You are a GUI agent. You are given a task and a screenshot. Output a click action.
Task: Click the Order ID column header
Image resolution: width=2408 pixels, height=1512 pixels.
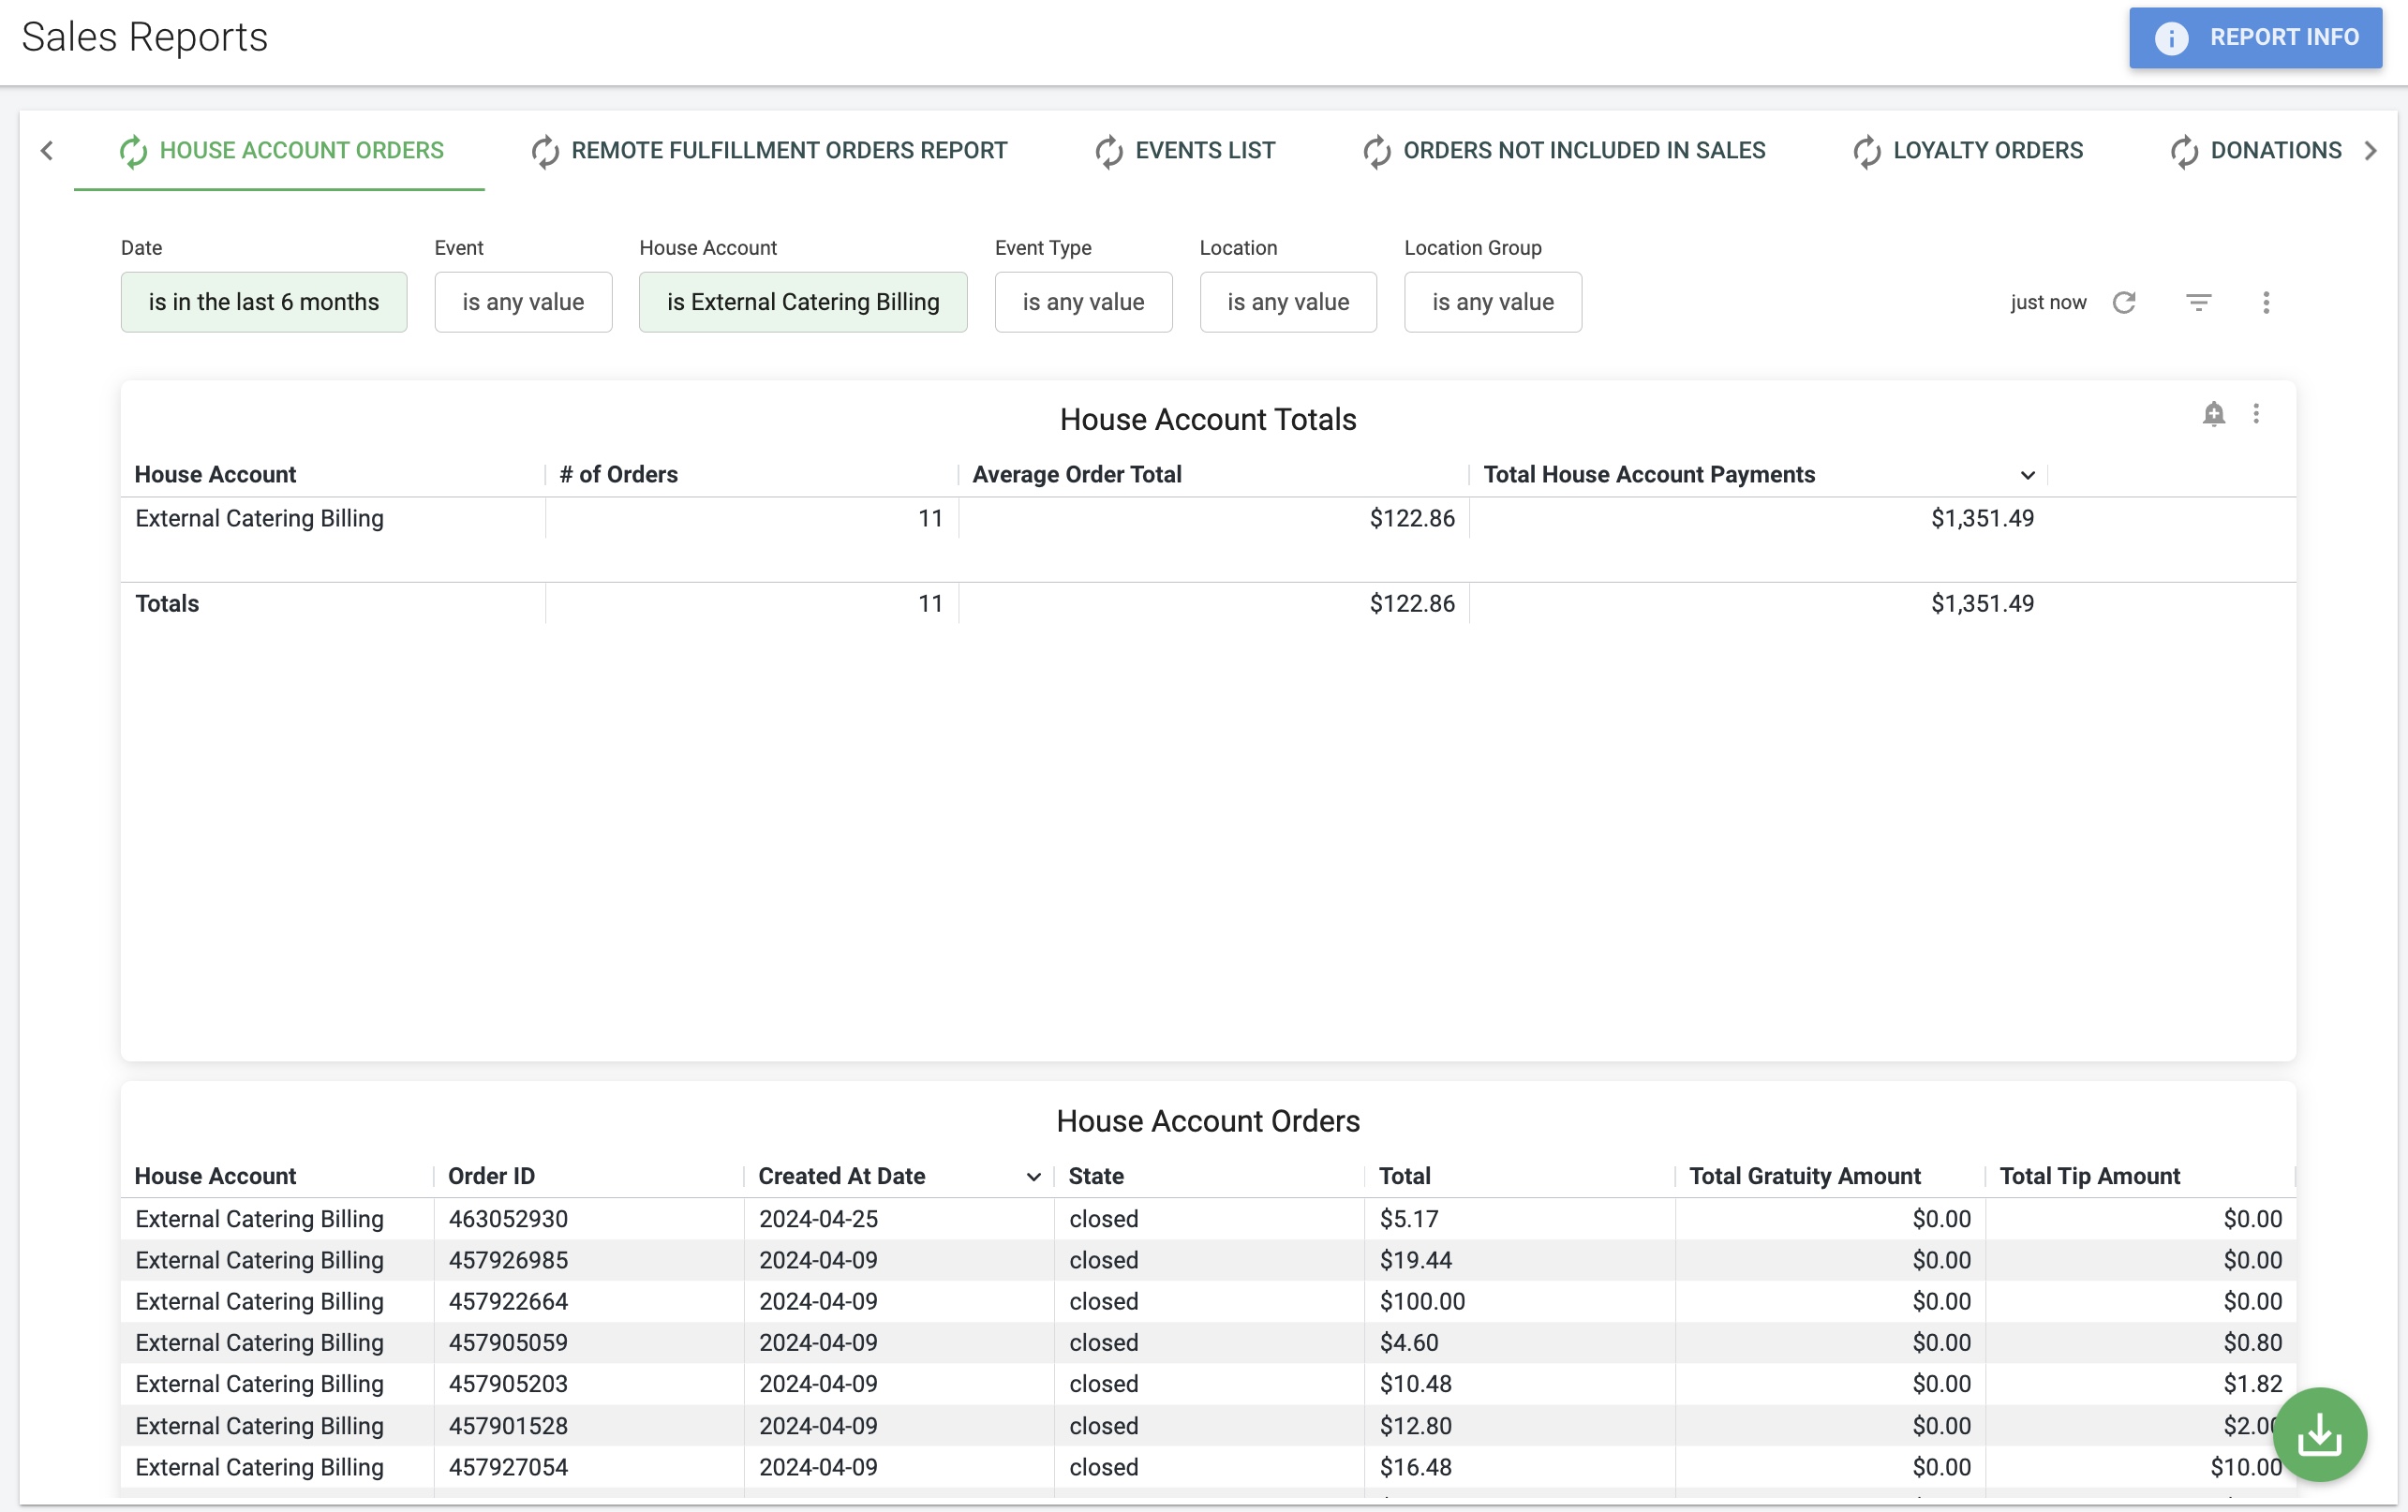(491, 1177)
